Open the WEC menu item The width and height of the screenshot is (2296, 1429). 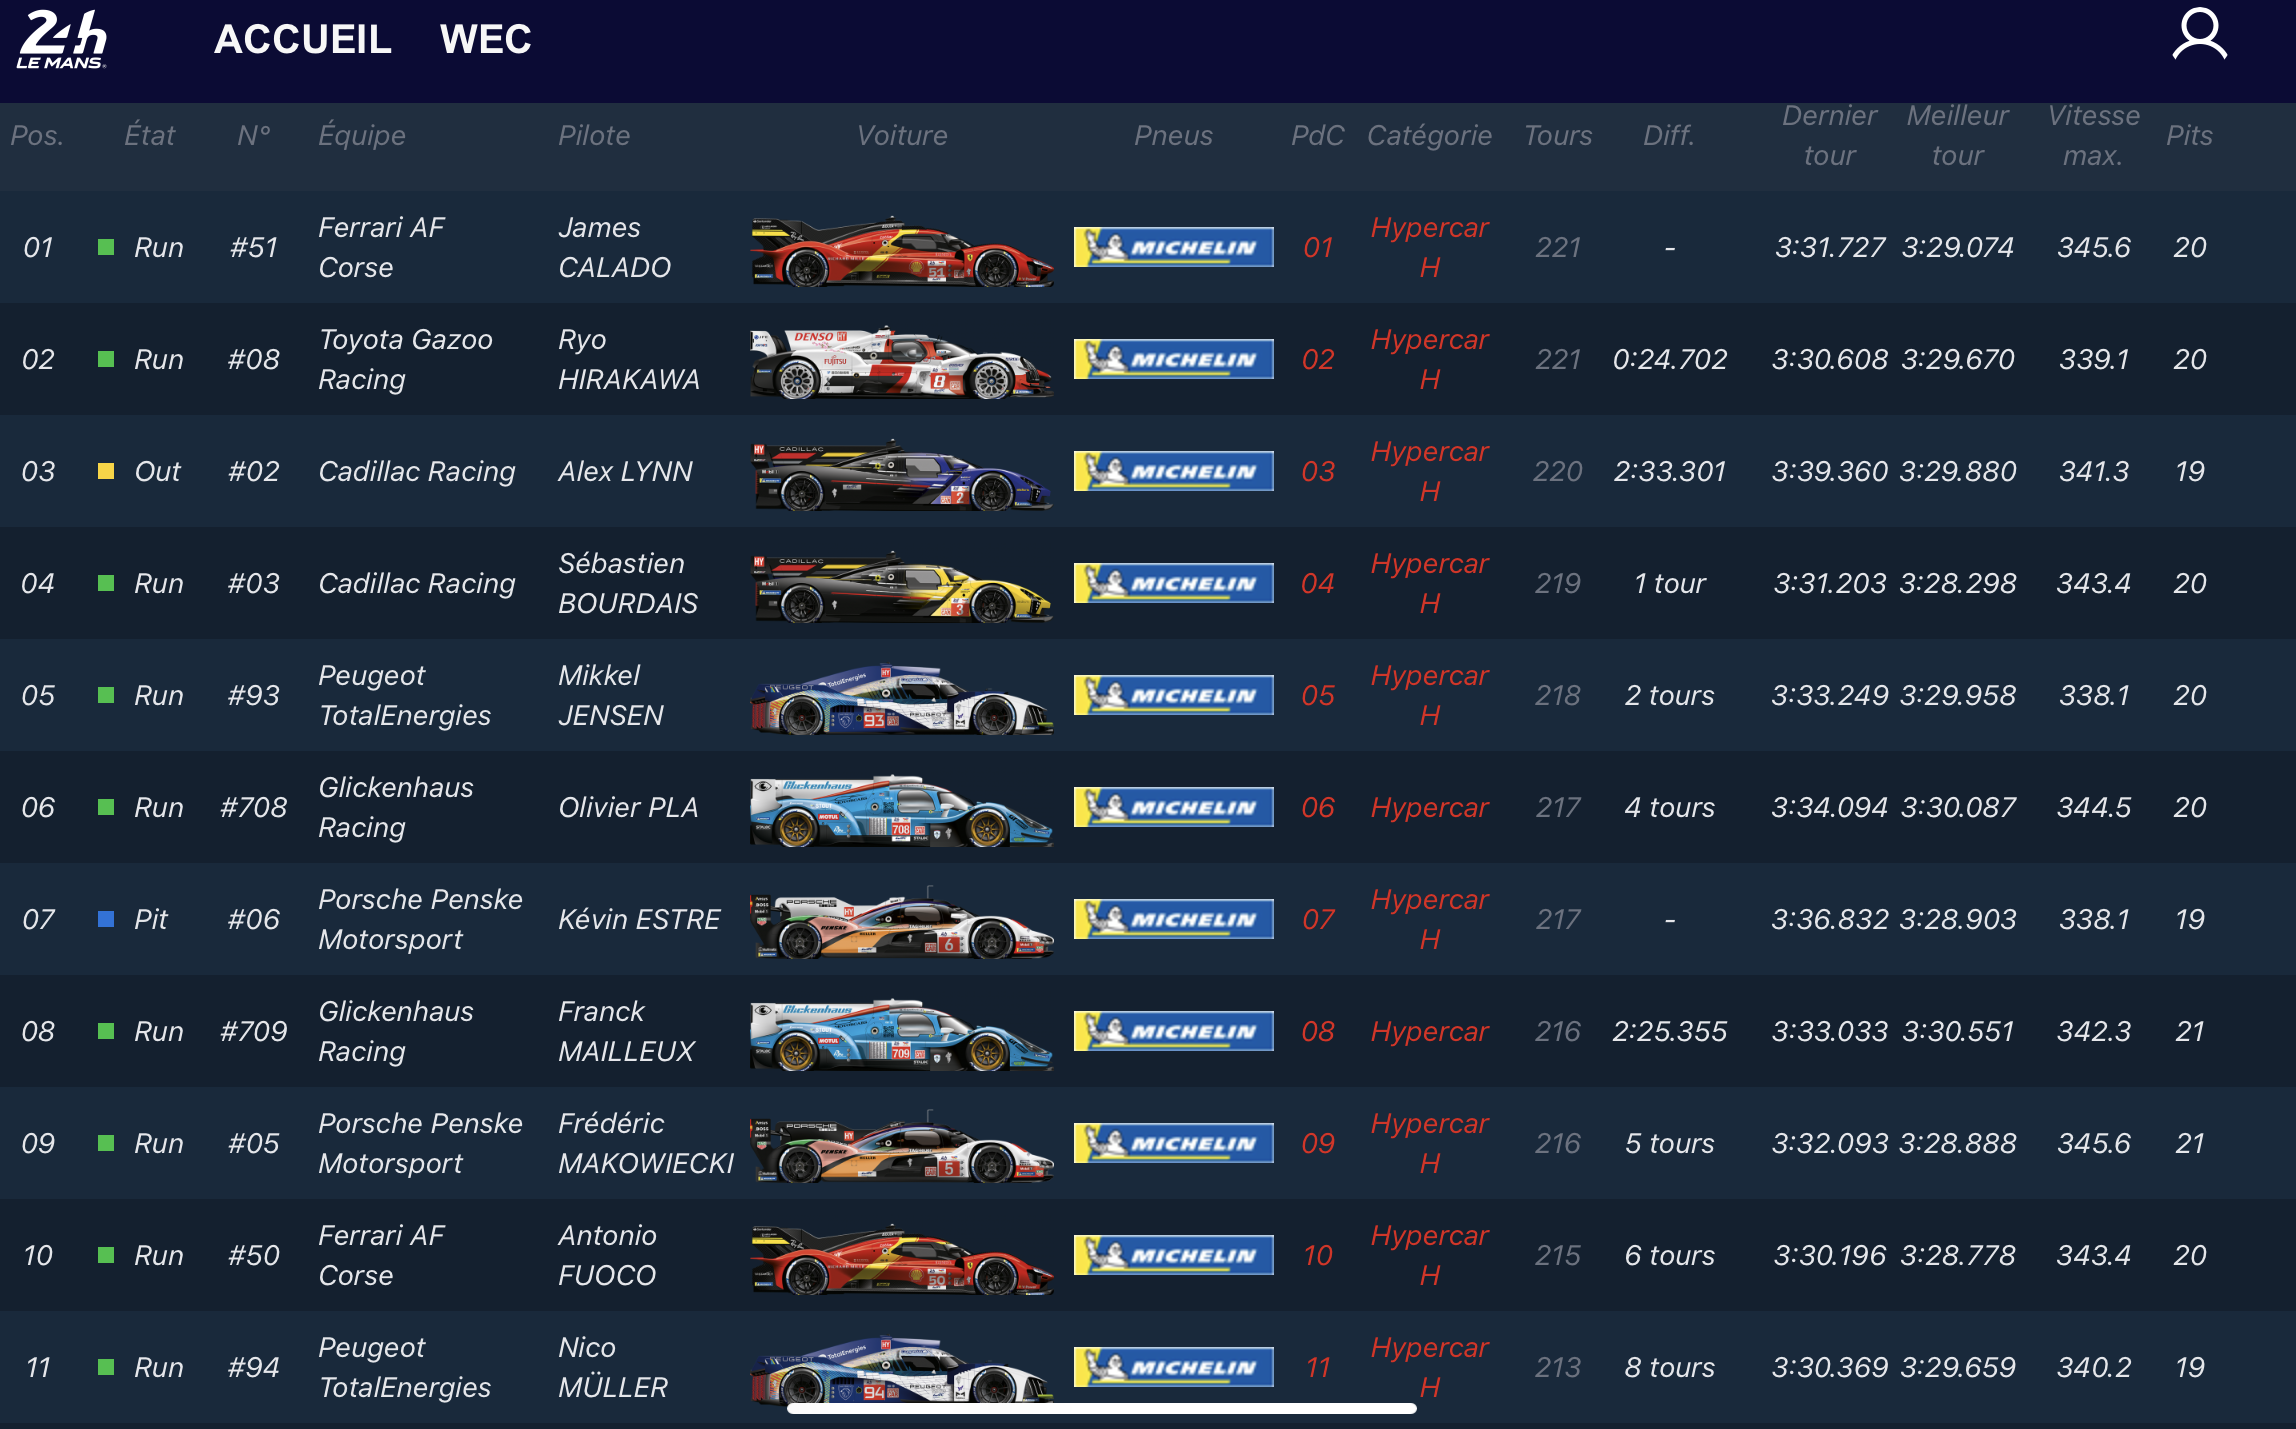(486, 39)
